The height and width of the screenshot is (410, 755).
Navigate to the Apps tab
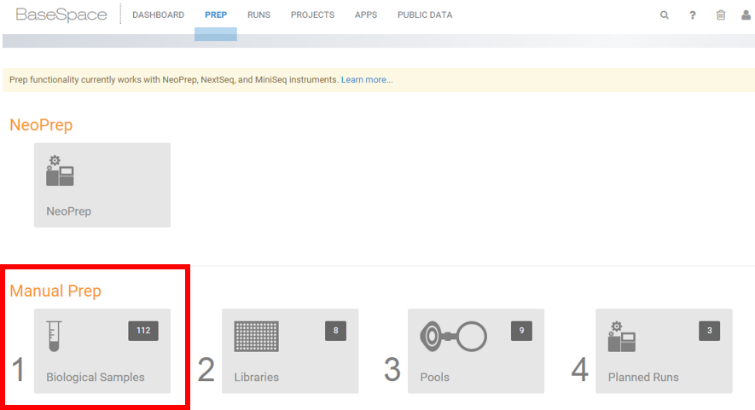(x=366, y=15)
